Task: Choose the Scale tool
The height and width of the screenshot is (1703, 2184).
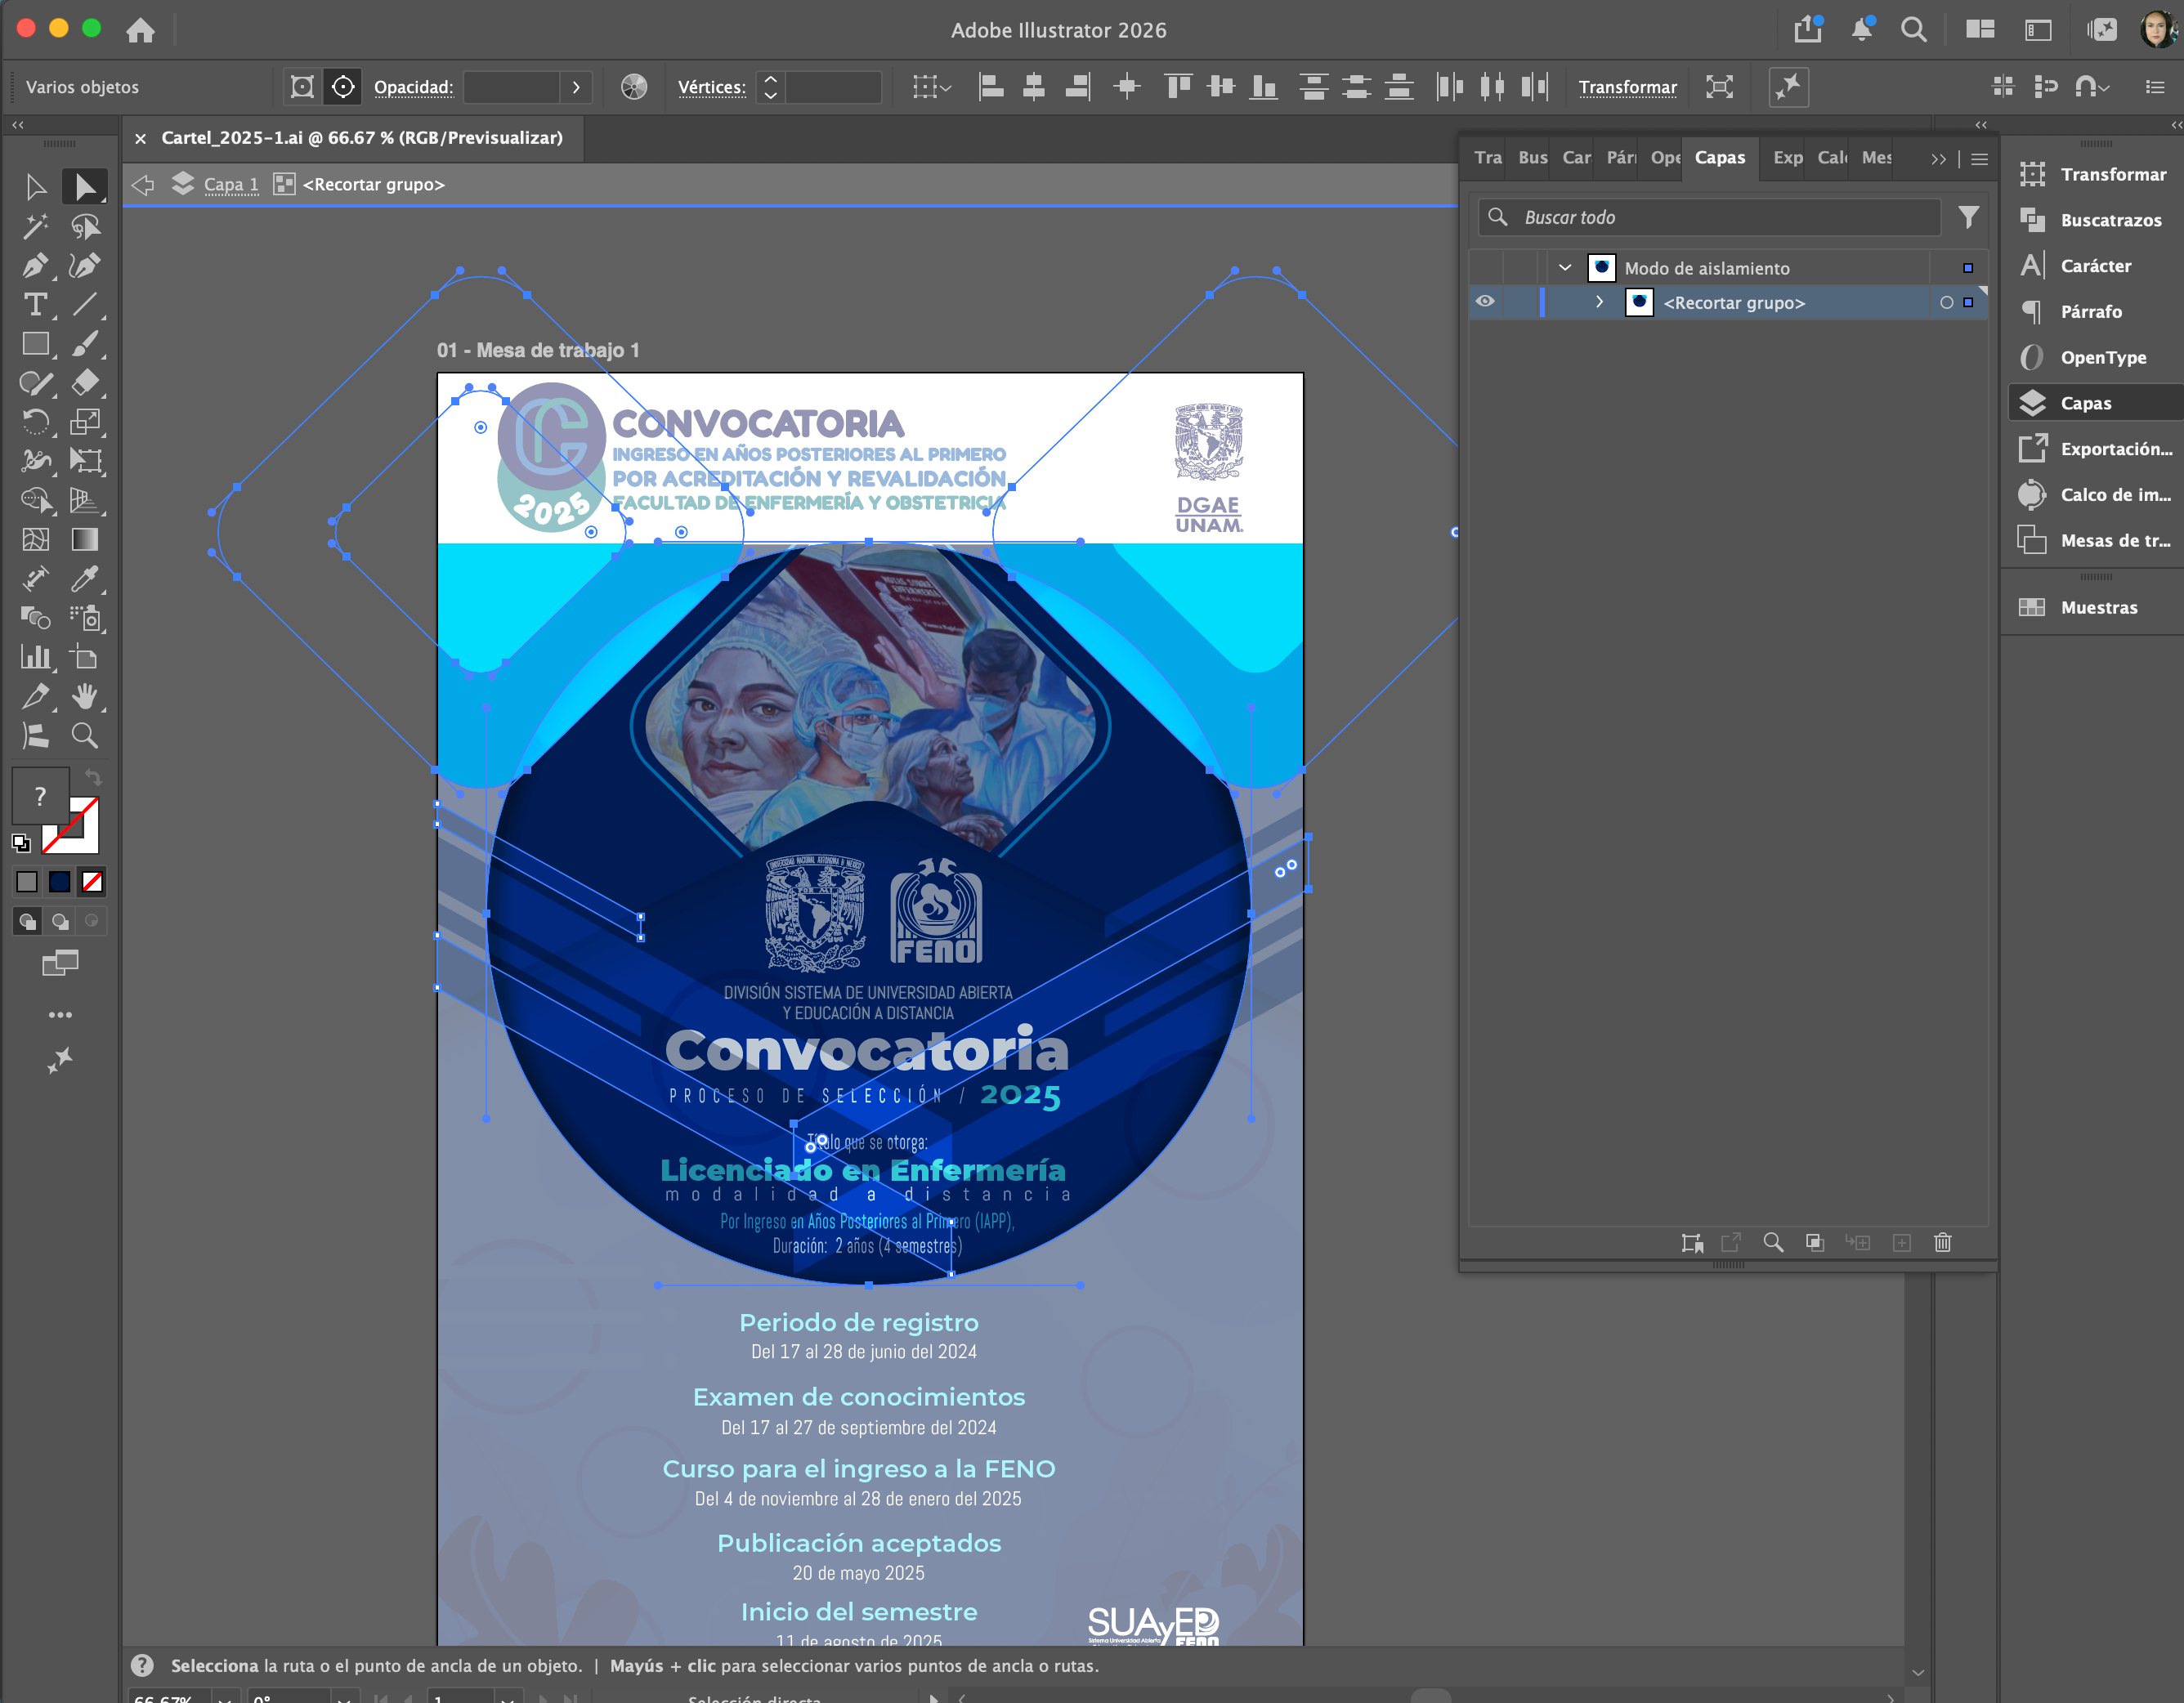Action: point(85,422)
